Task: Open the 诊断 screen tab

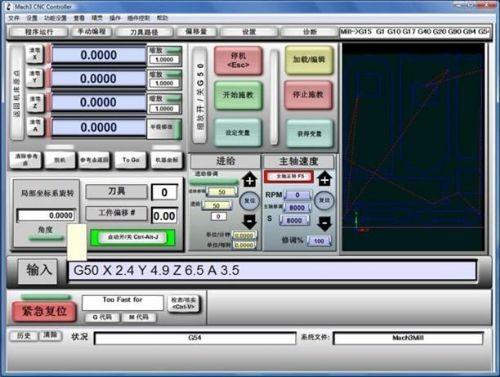Action: (309, 32)
